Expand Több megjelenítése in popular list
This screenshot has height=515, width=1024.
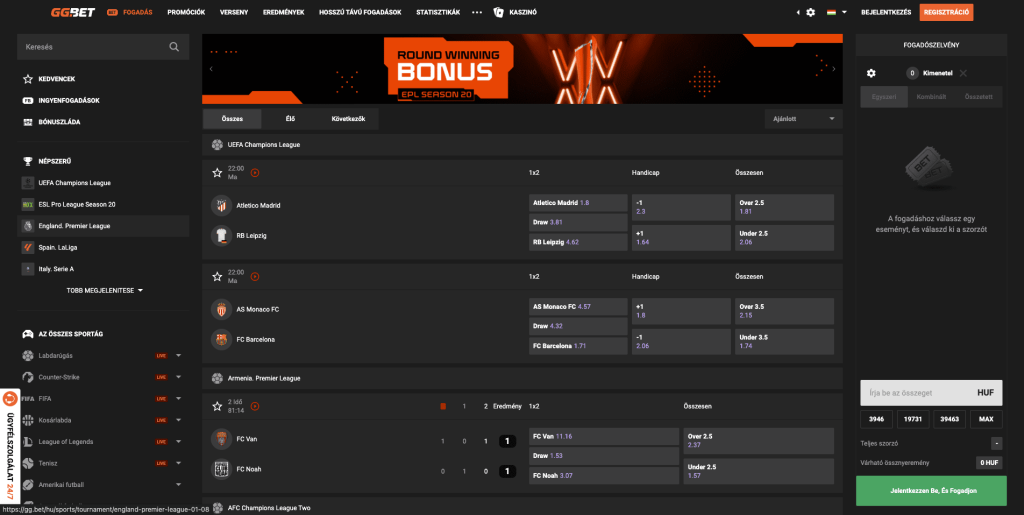tap(105, 291)
